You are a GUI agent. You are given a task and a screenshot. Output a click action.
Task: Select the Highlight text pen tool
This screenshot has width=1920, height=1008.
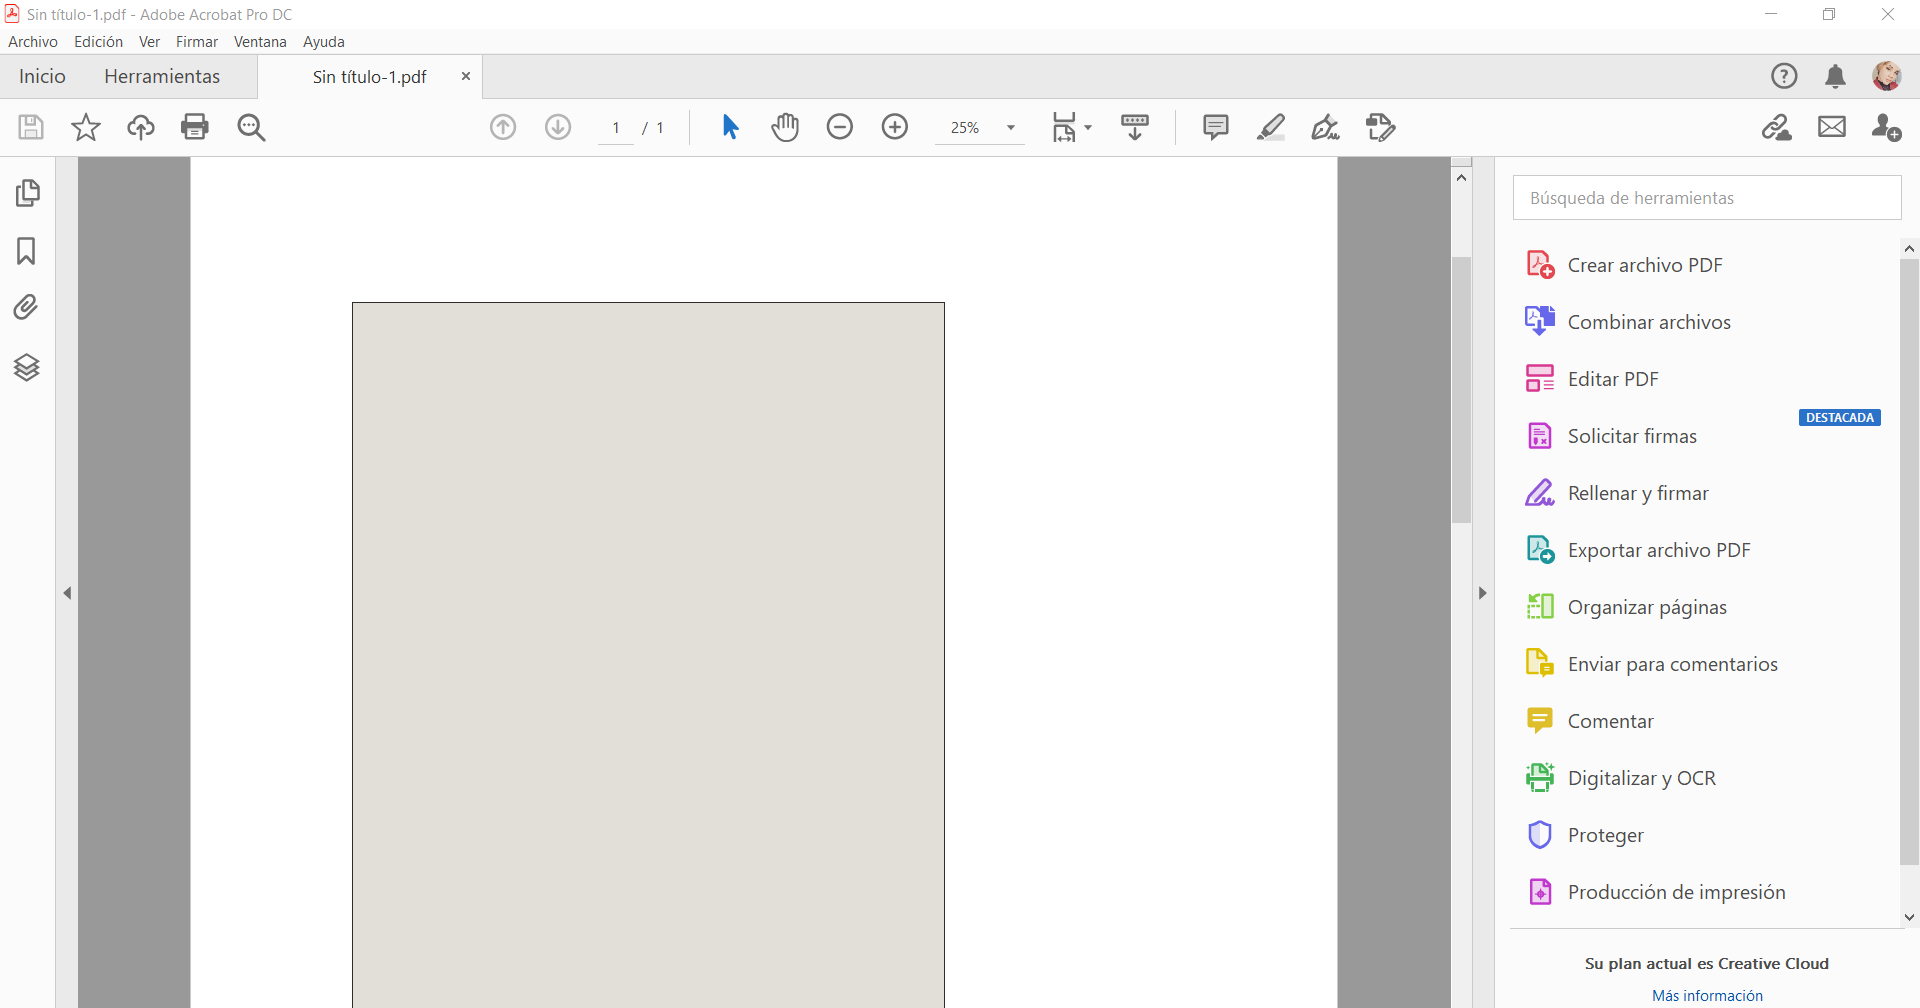pos(1270,127)
